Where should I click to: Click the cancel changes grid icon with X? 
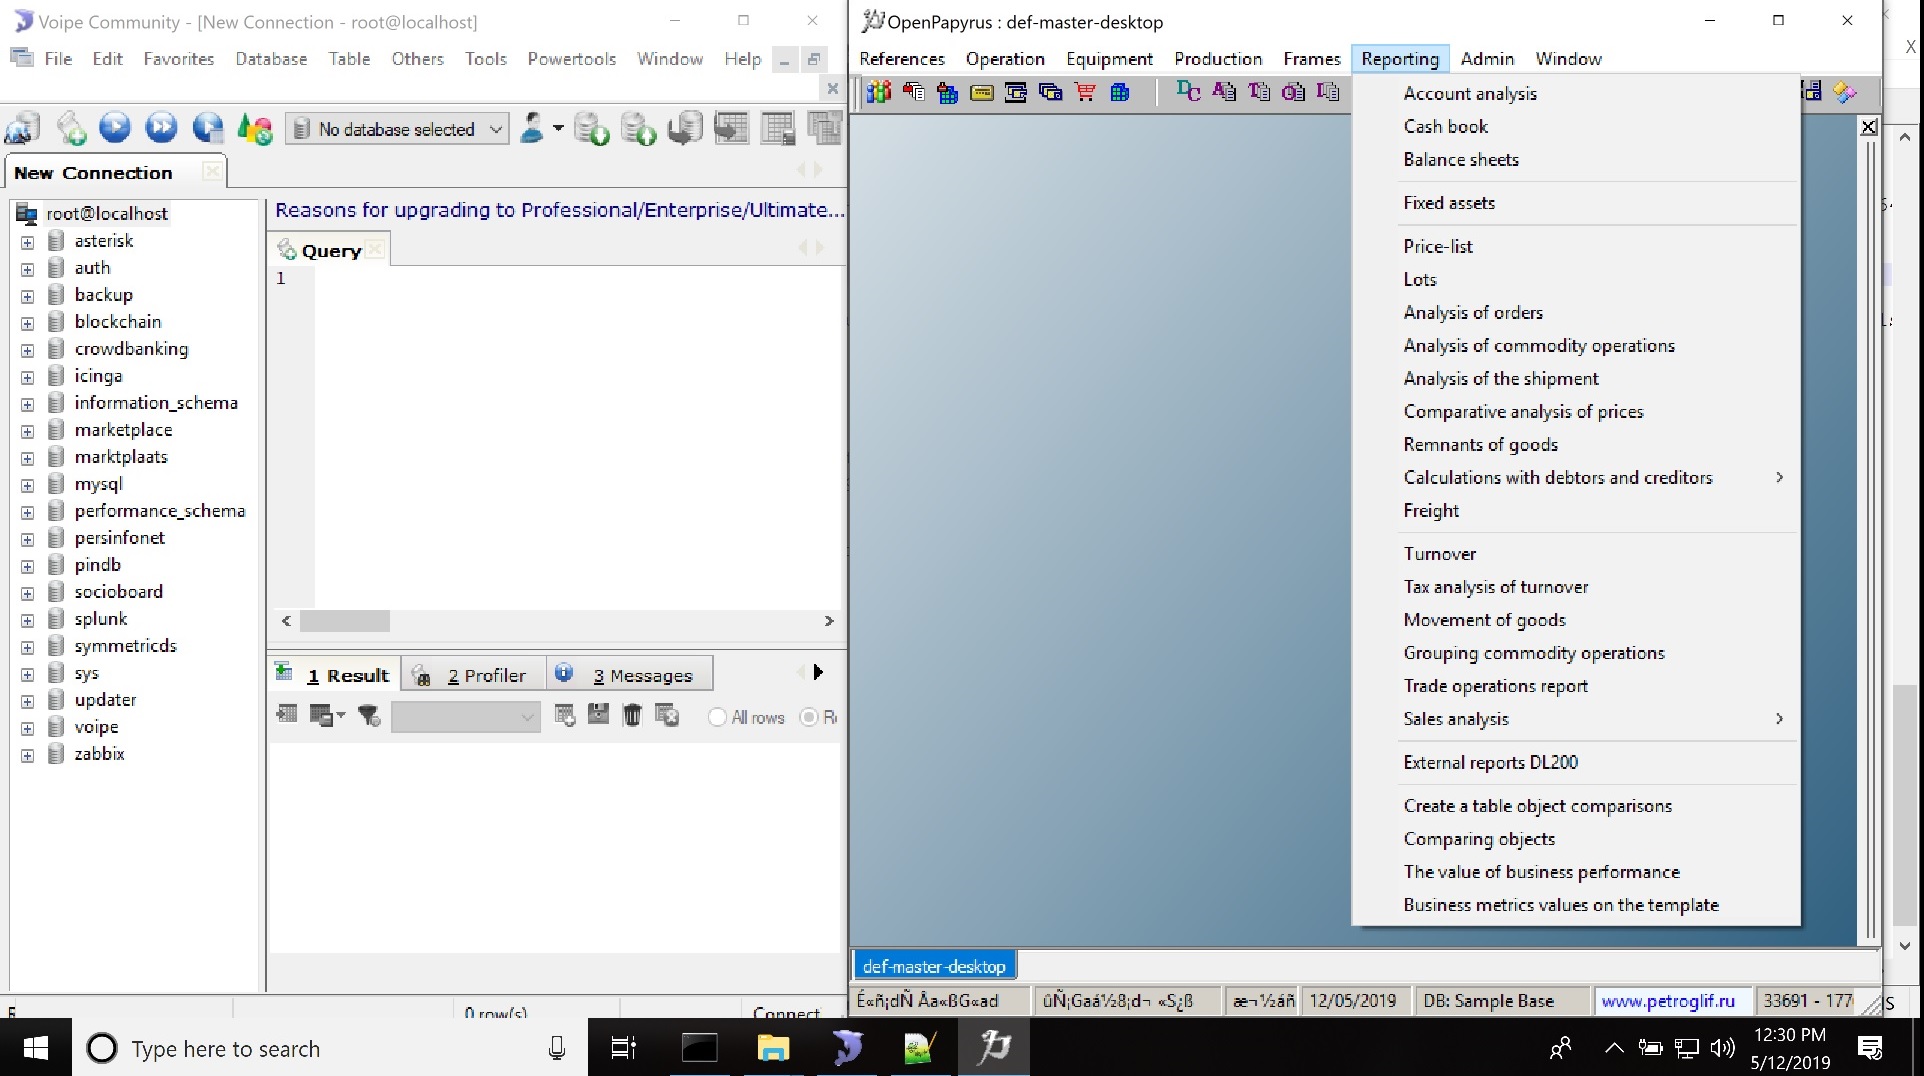(667, 715)
